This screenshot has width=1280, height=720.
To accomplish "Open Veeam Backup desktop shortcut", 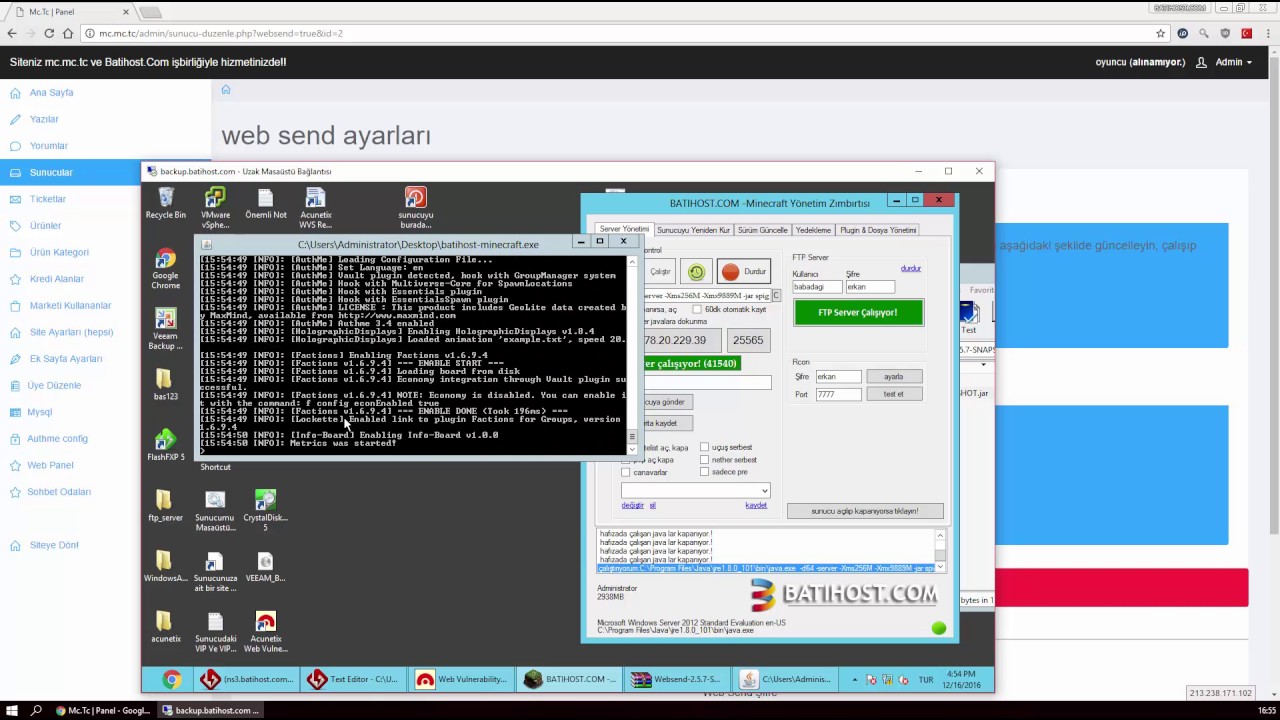I will [x=166, y=329].
